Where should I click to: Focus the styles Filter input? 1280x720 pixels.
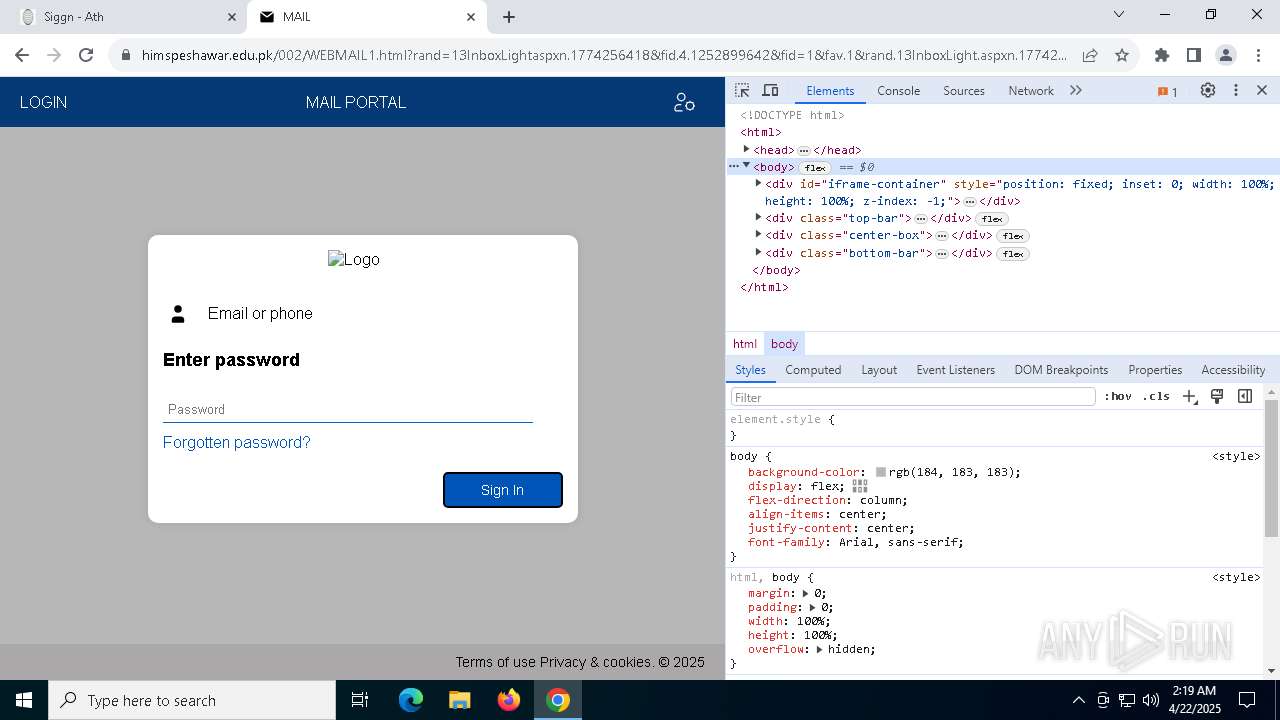tap(913, 397)
